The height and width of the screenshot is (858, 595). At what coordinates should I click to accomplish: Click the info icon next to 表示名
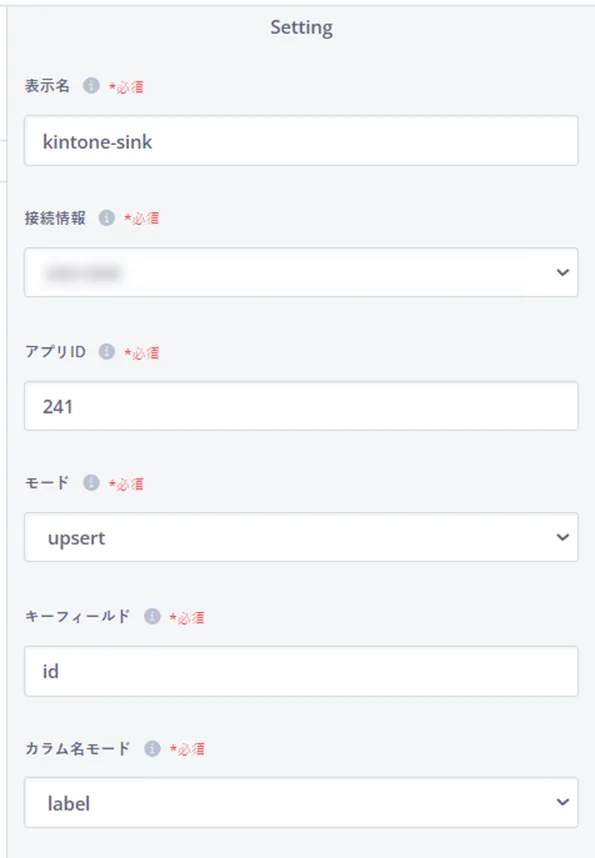pos(91,85)
